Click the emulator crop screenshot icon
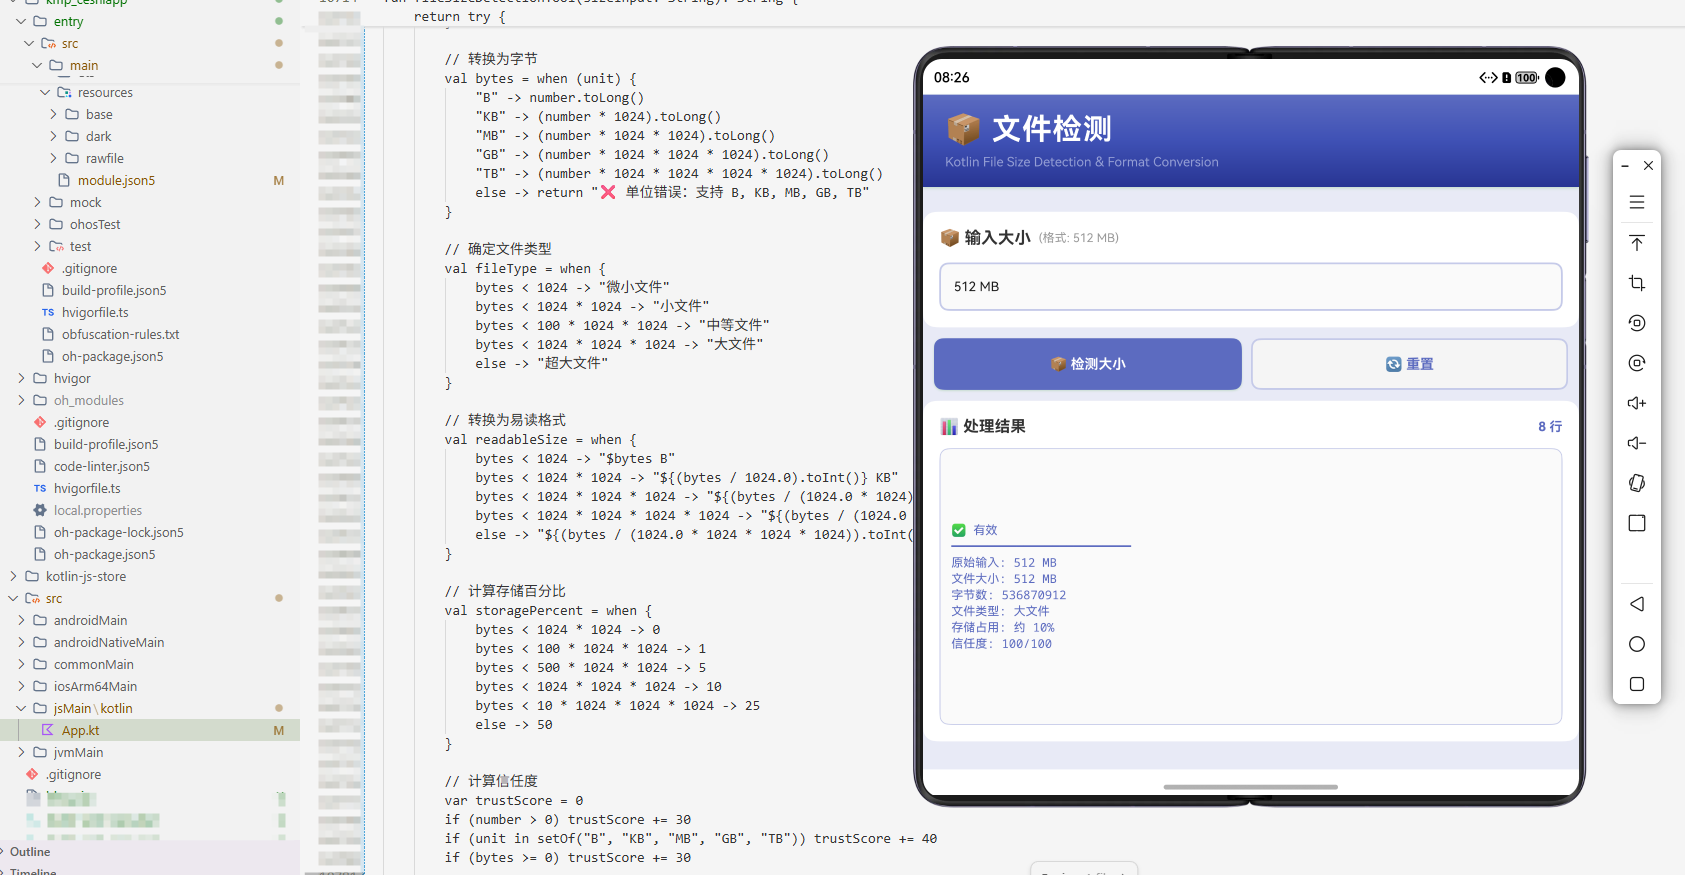The width and height of the screenshot is (1685, 875). pos(1637,283)
